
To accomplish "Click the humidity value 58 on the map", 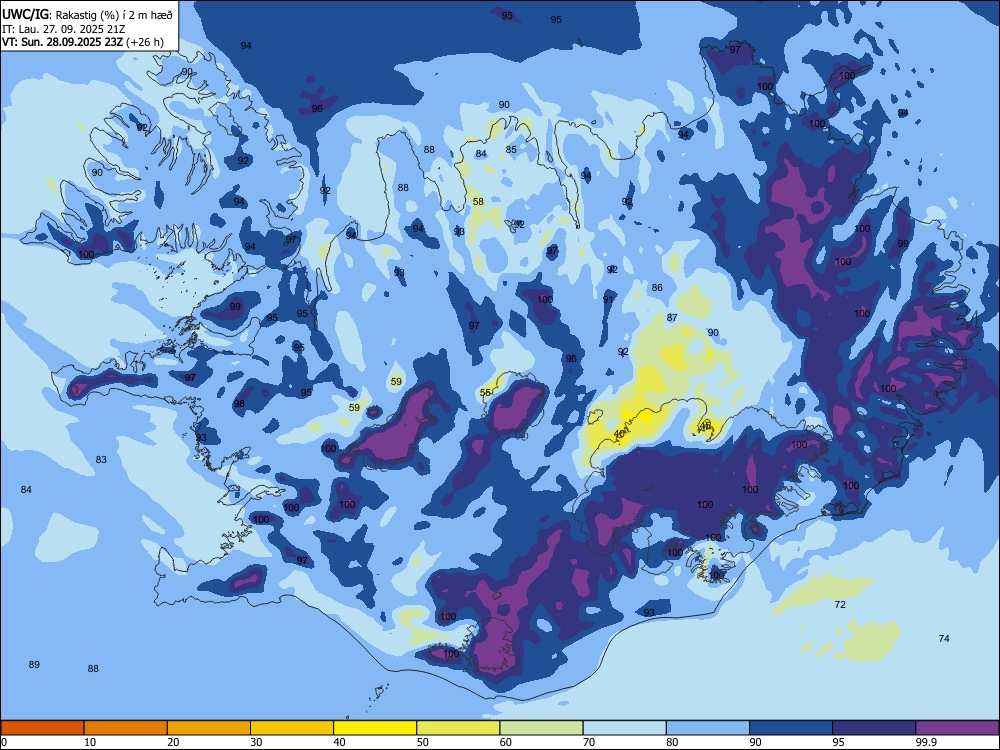I will [x=478, y=202].
